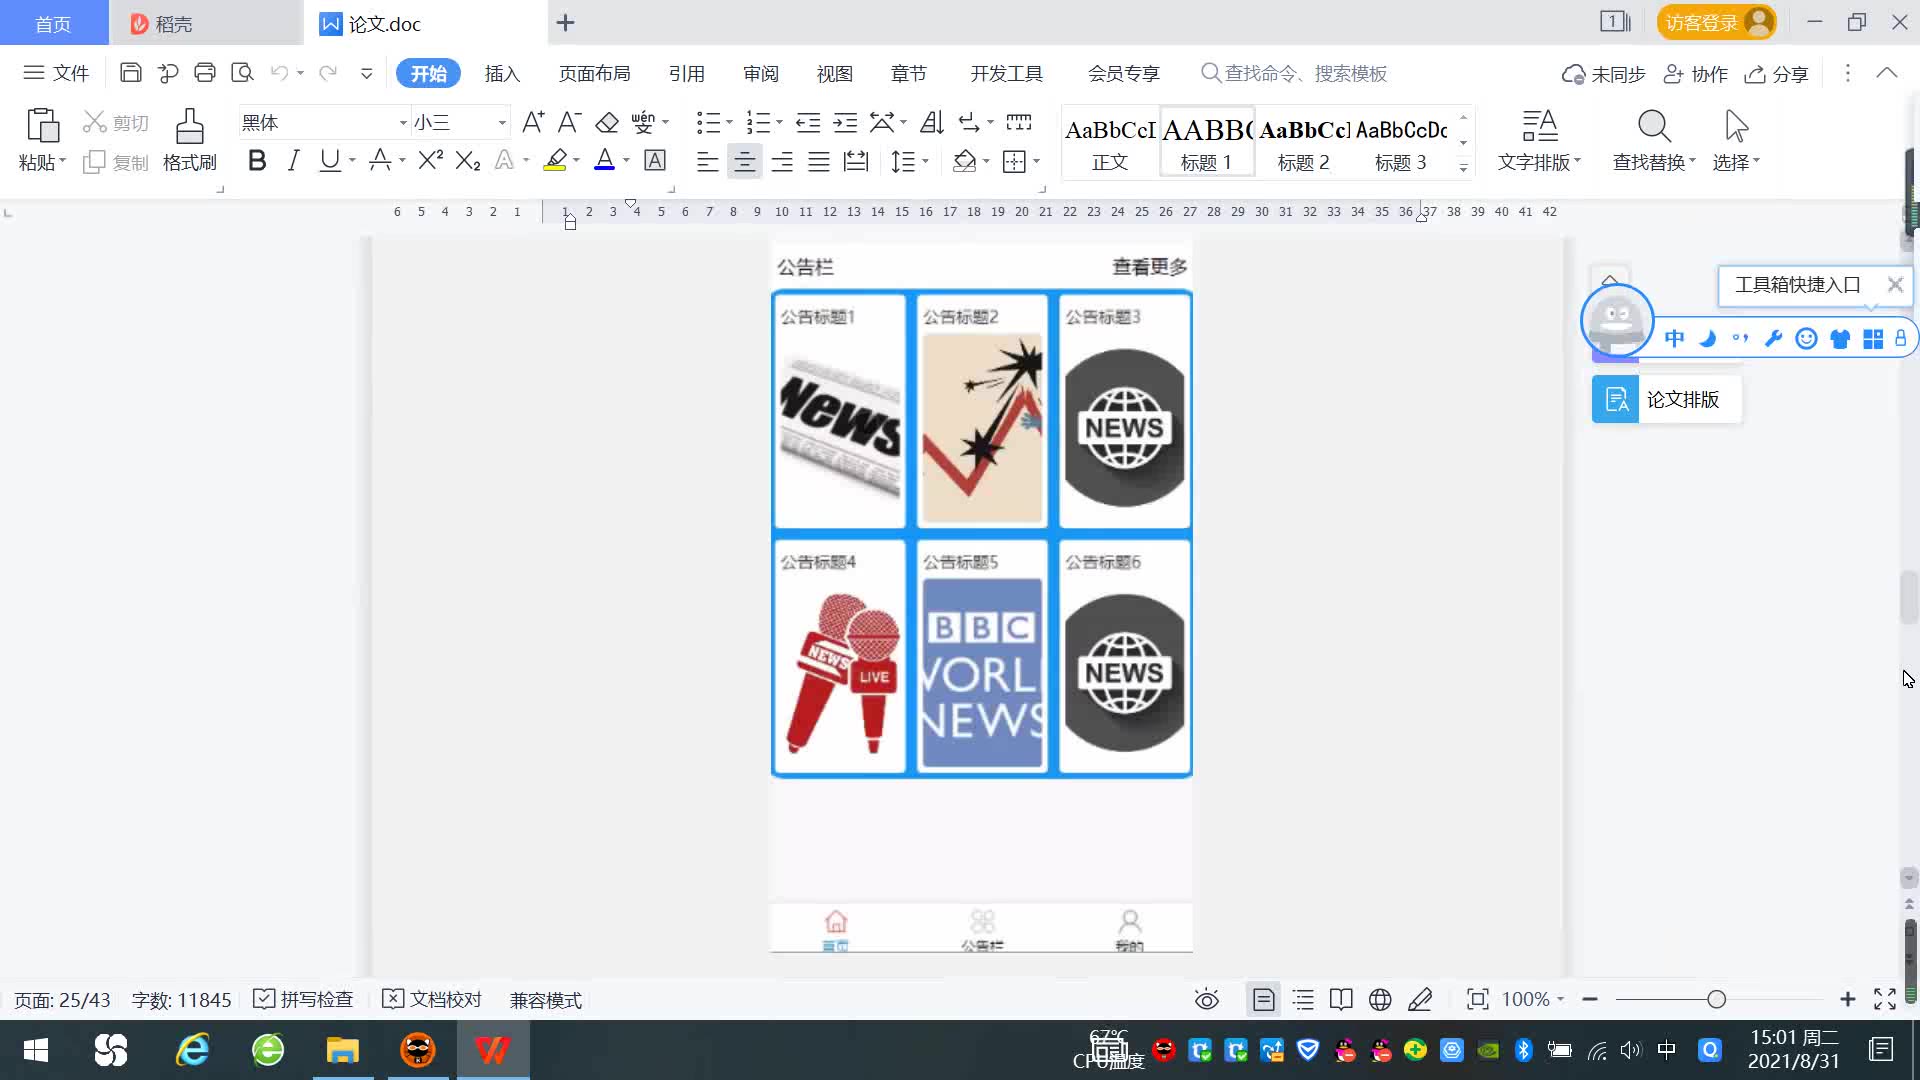This screenshot has height=1080, width=1920.
Task: Open the font name dropdown 黑体
Action: click(x=403, y=123)
